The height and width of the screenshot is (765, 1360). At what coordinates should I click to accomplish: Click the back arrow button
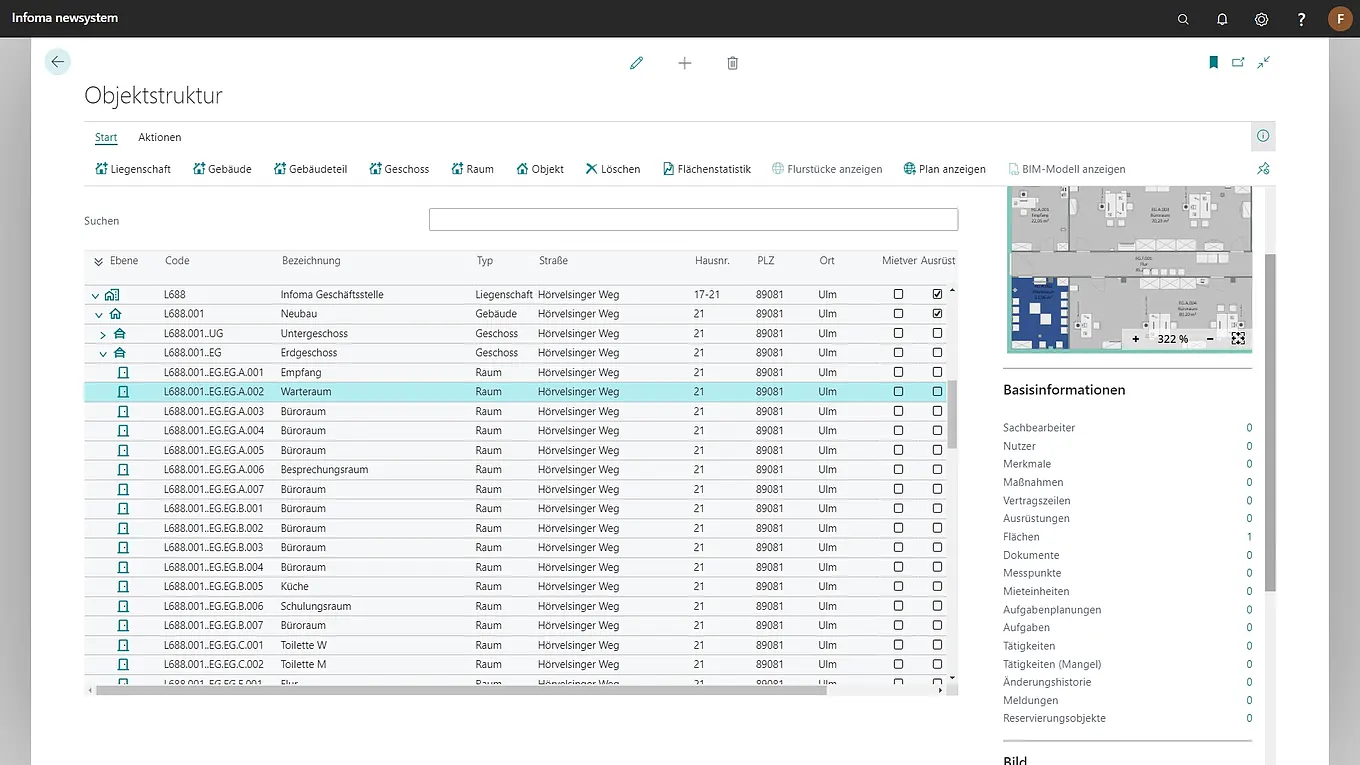point(58,62)
